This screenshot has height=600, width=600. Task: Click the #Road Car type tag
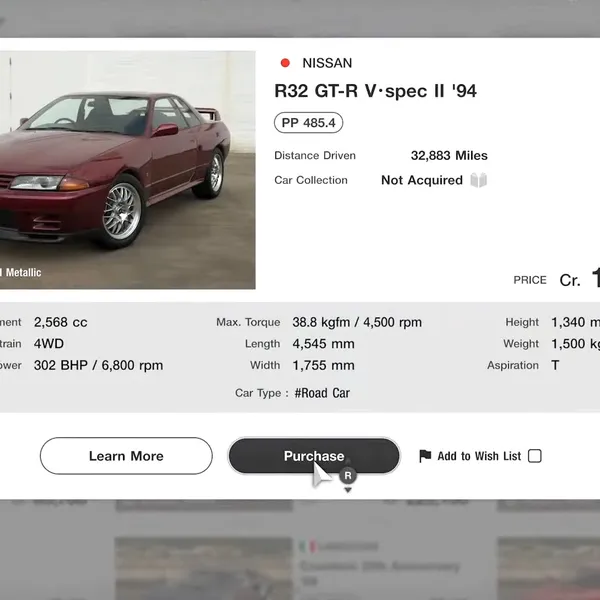322,393
